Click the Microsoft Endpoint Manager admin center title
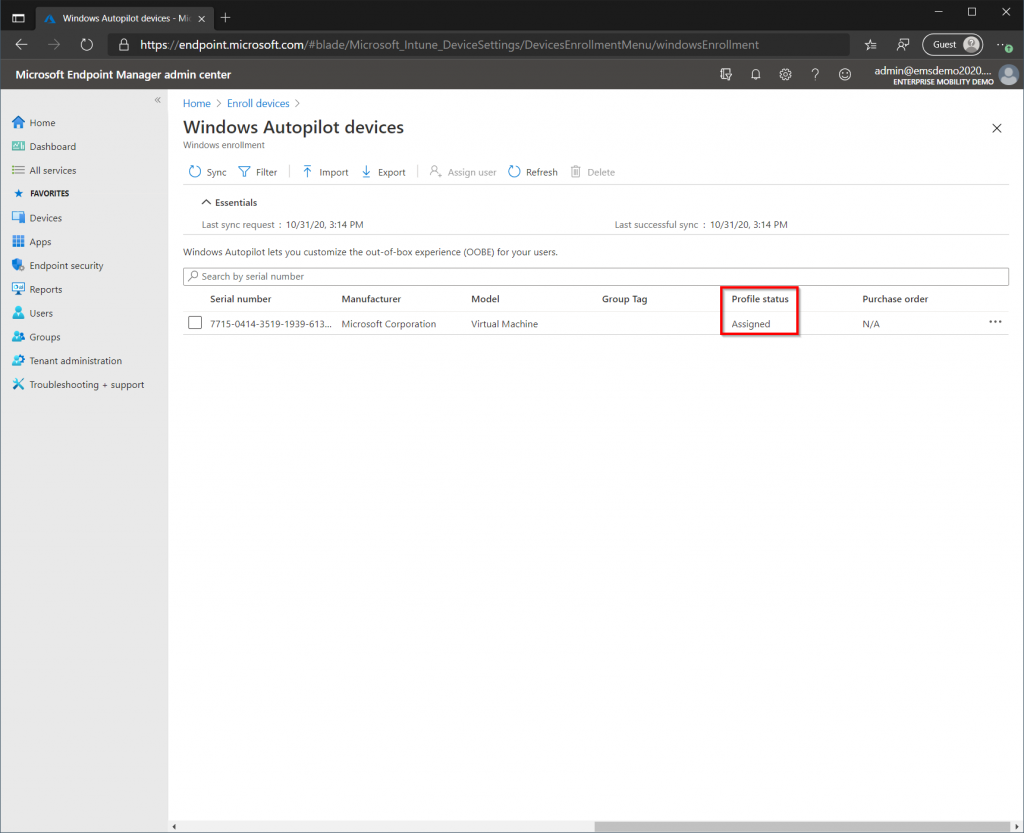1024x833 pixels. point(123,74)
